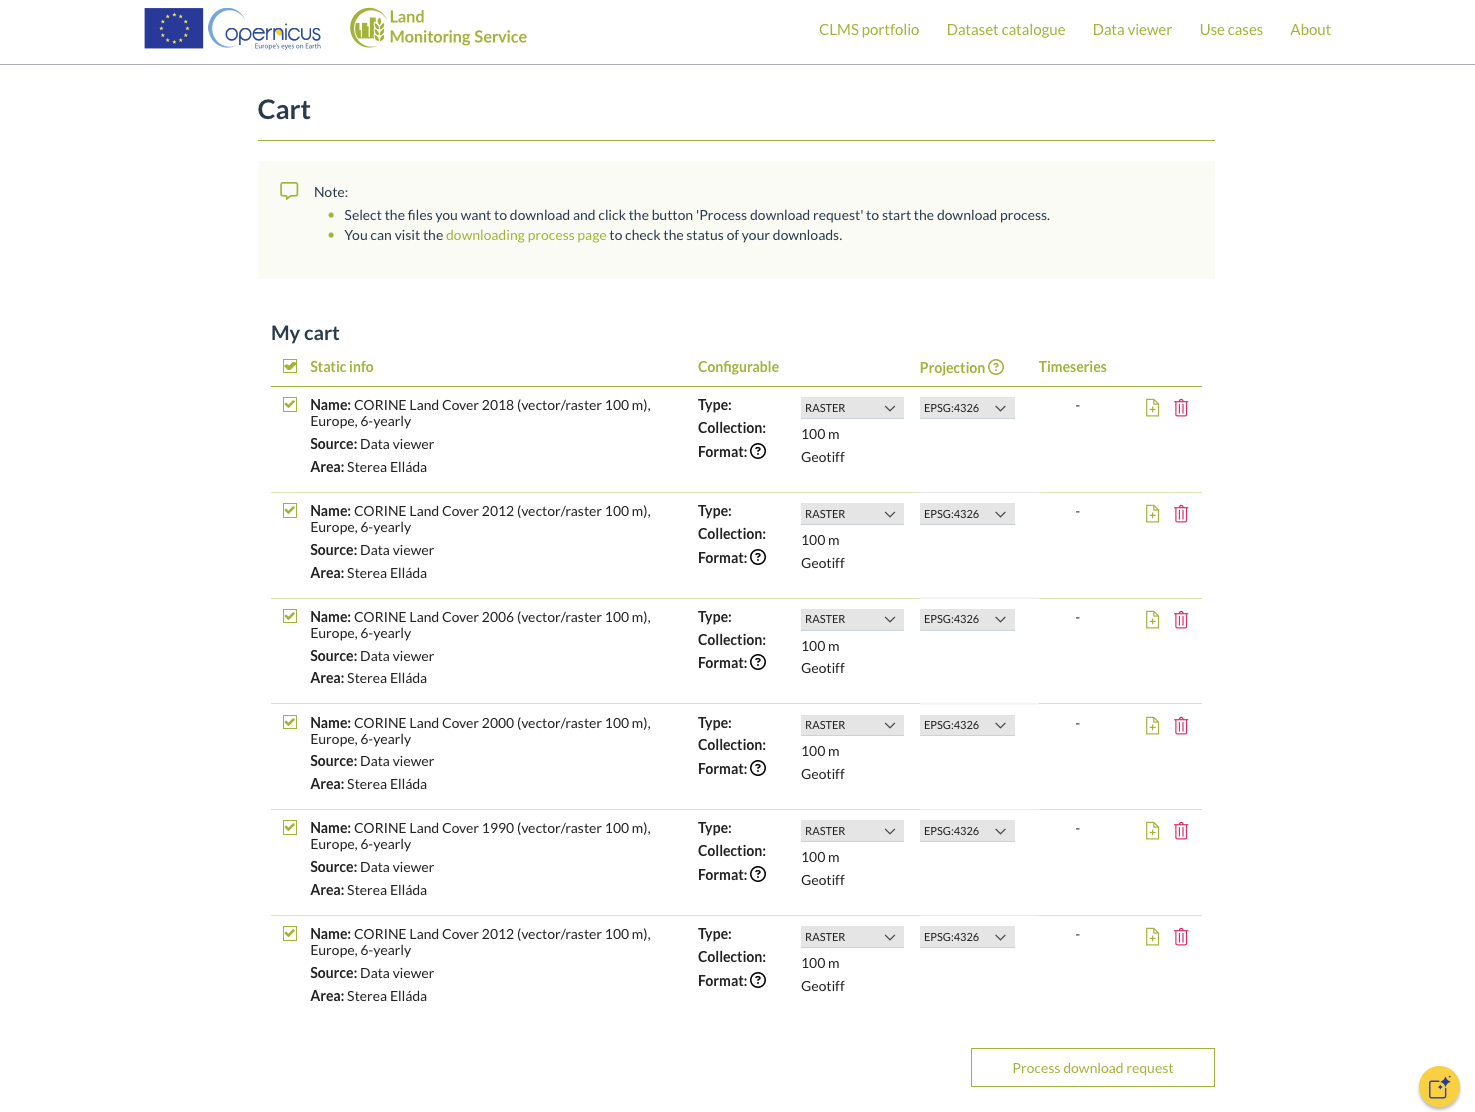Go to the Data viewer menu item

click(1132, 30)
